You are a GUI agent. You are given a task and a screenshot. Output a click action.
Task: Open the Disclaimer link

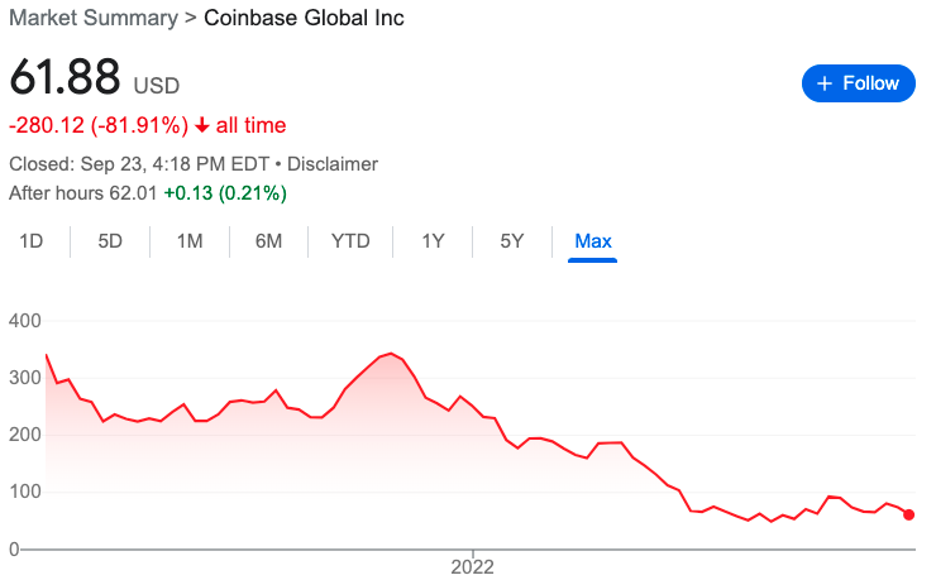[332, 164]
